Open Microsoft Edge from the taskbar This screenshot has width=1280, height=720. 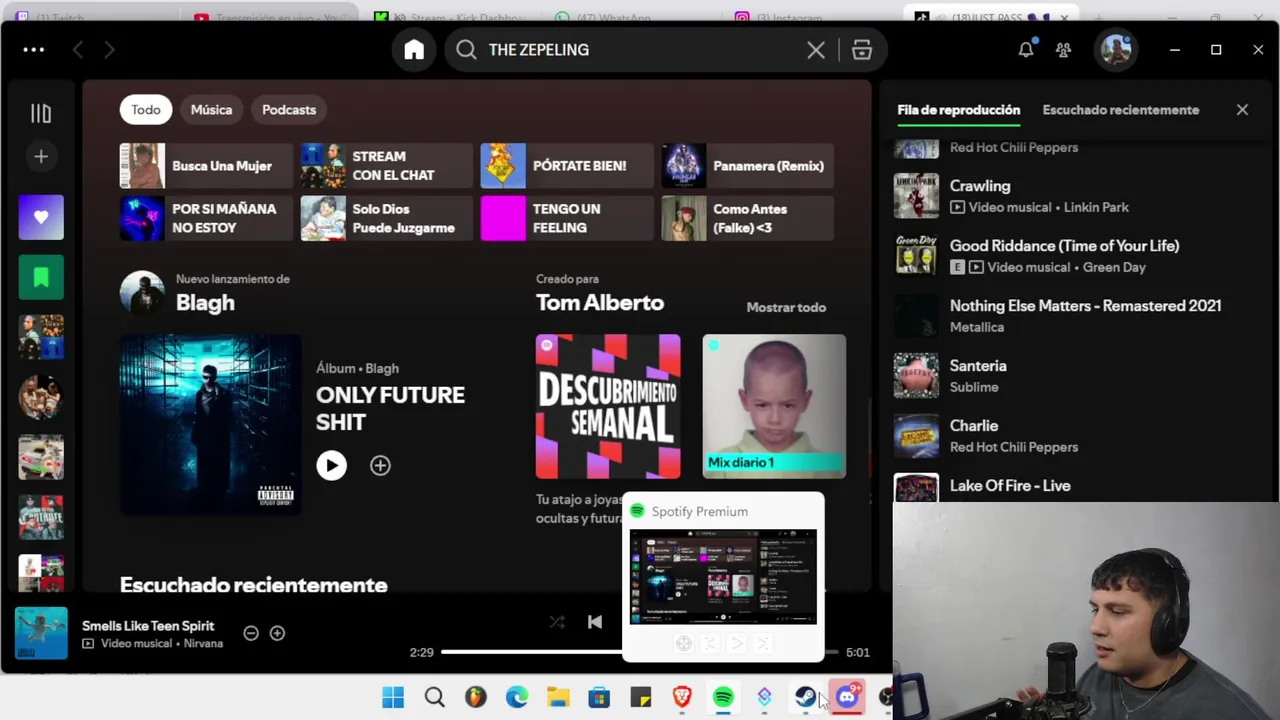(517, 697)
